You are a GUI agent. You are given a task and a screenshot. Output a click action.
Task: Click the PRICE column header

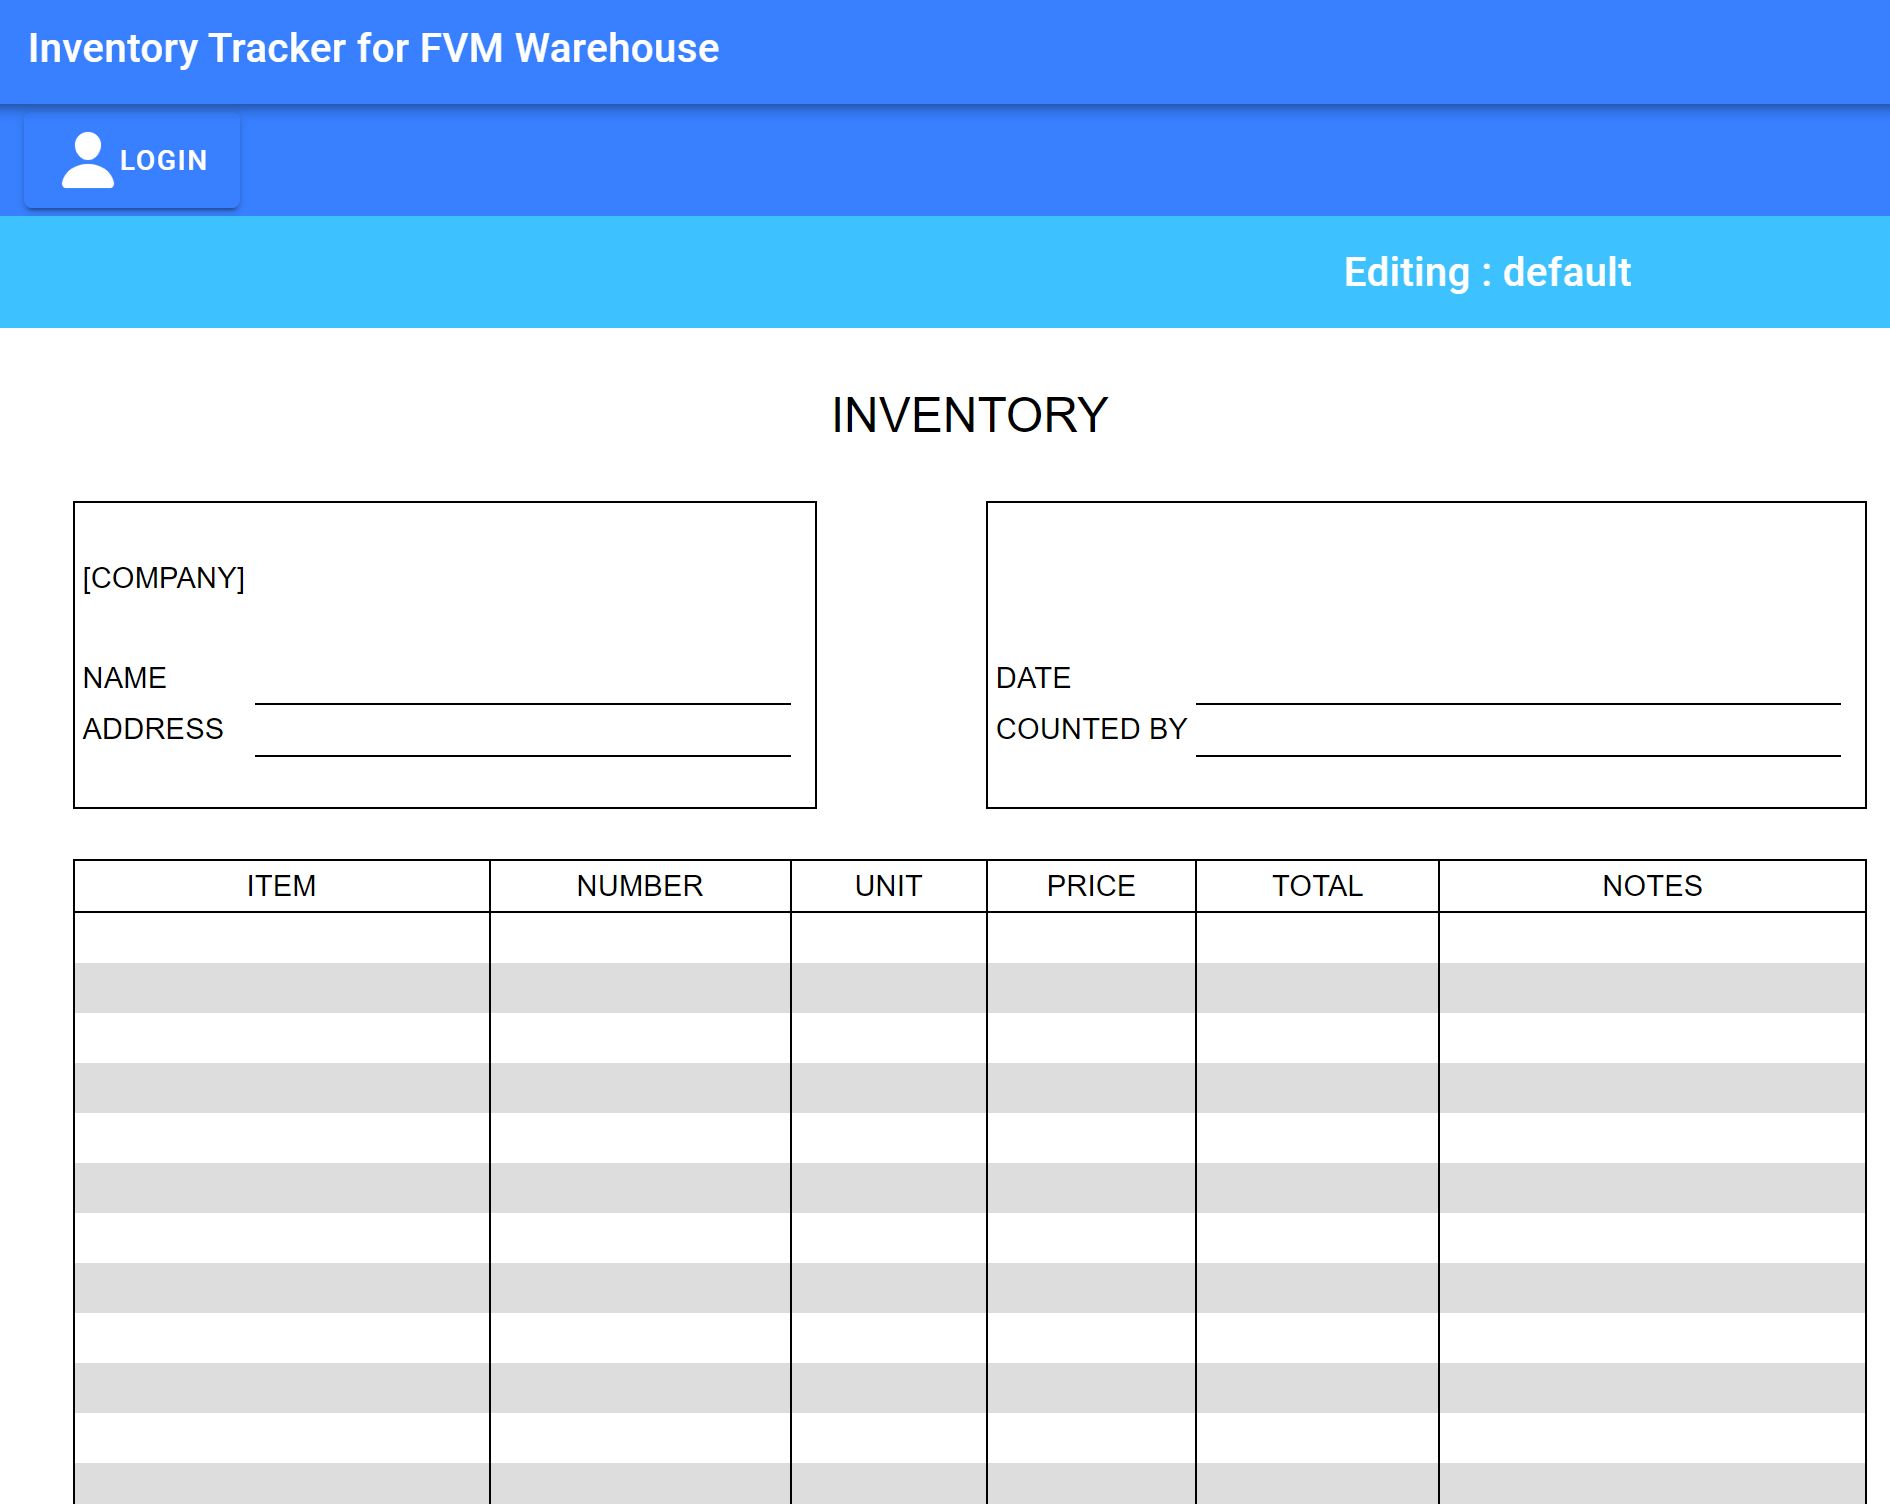[1091, 886]
